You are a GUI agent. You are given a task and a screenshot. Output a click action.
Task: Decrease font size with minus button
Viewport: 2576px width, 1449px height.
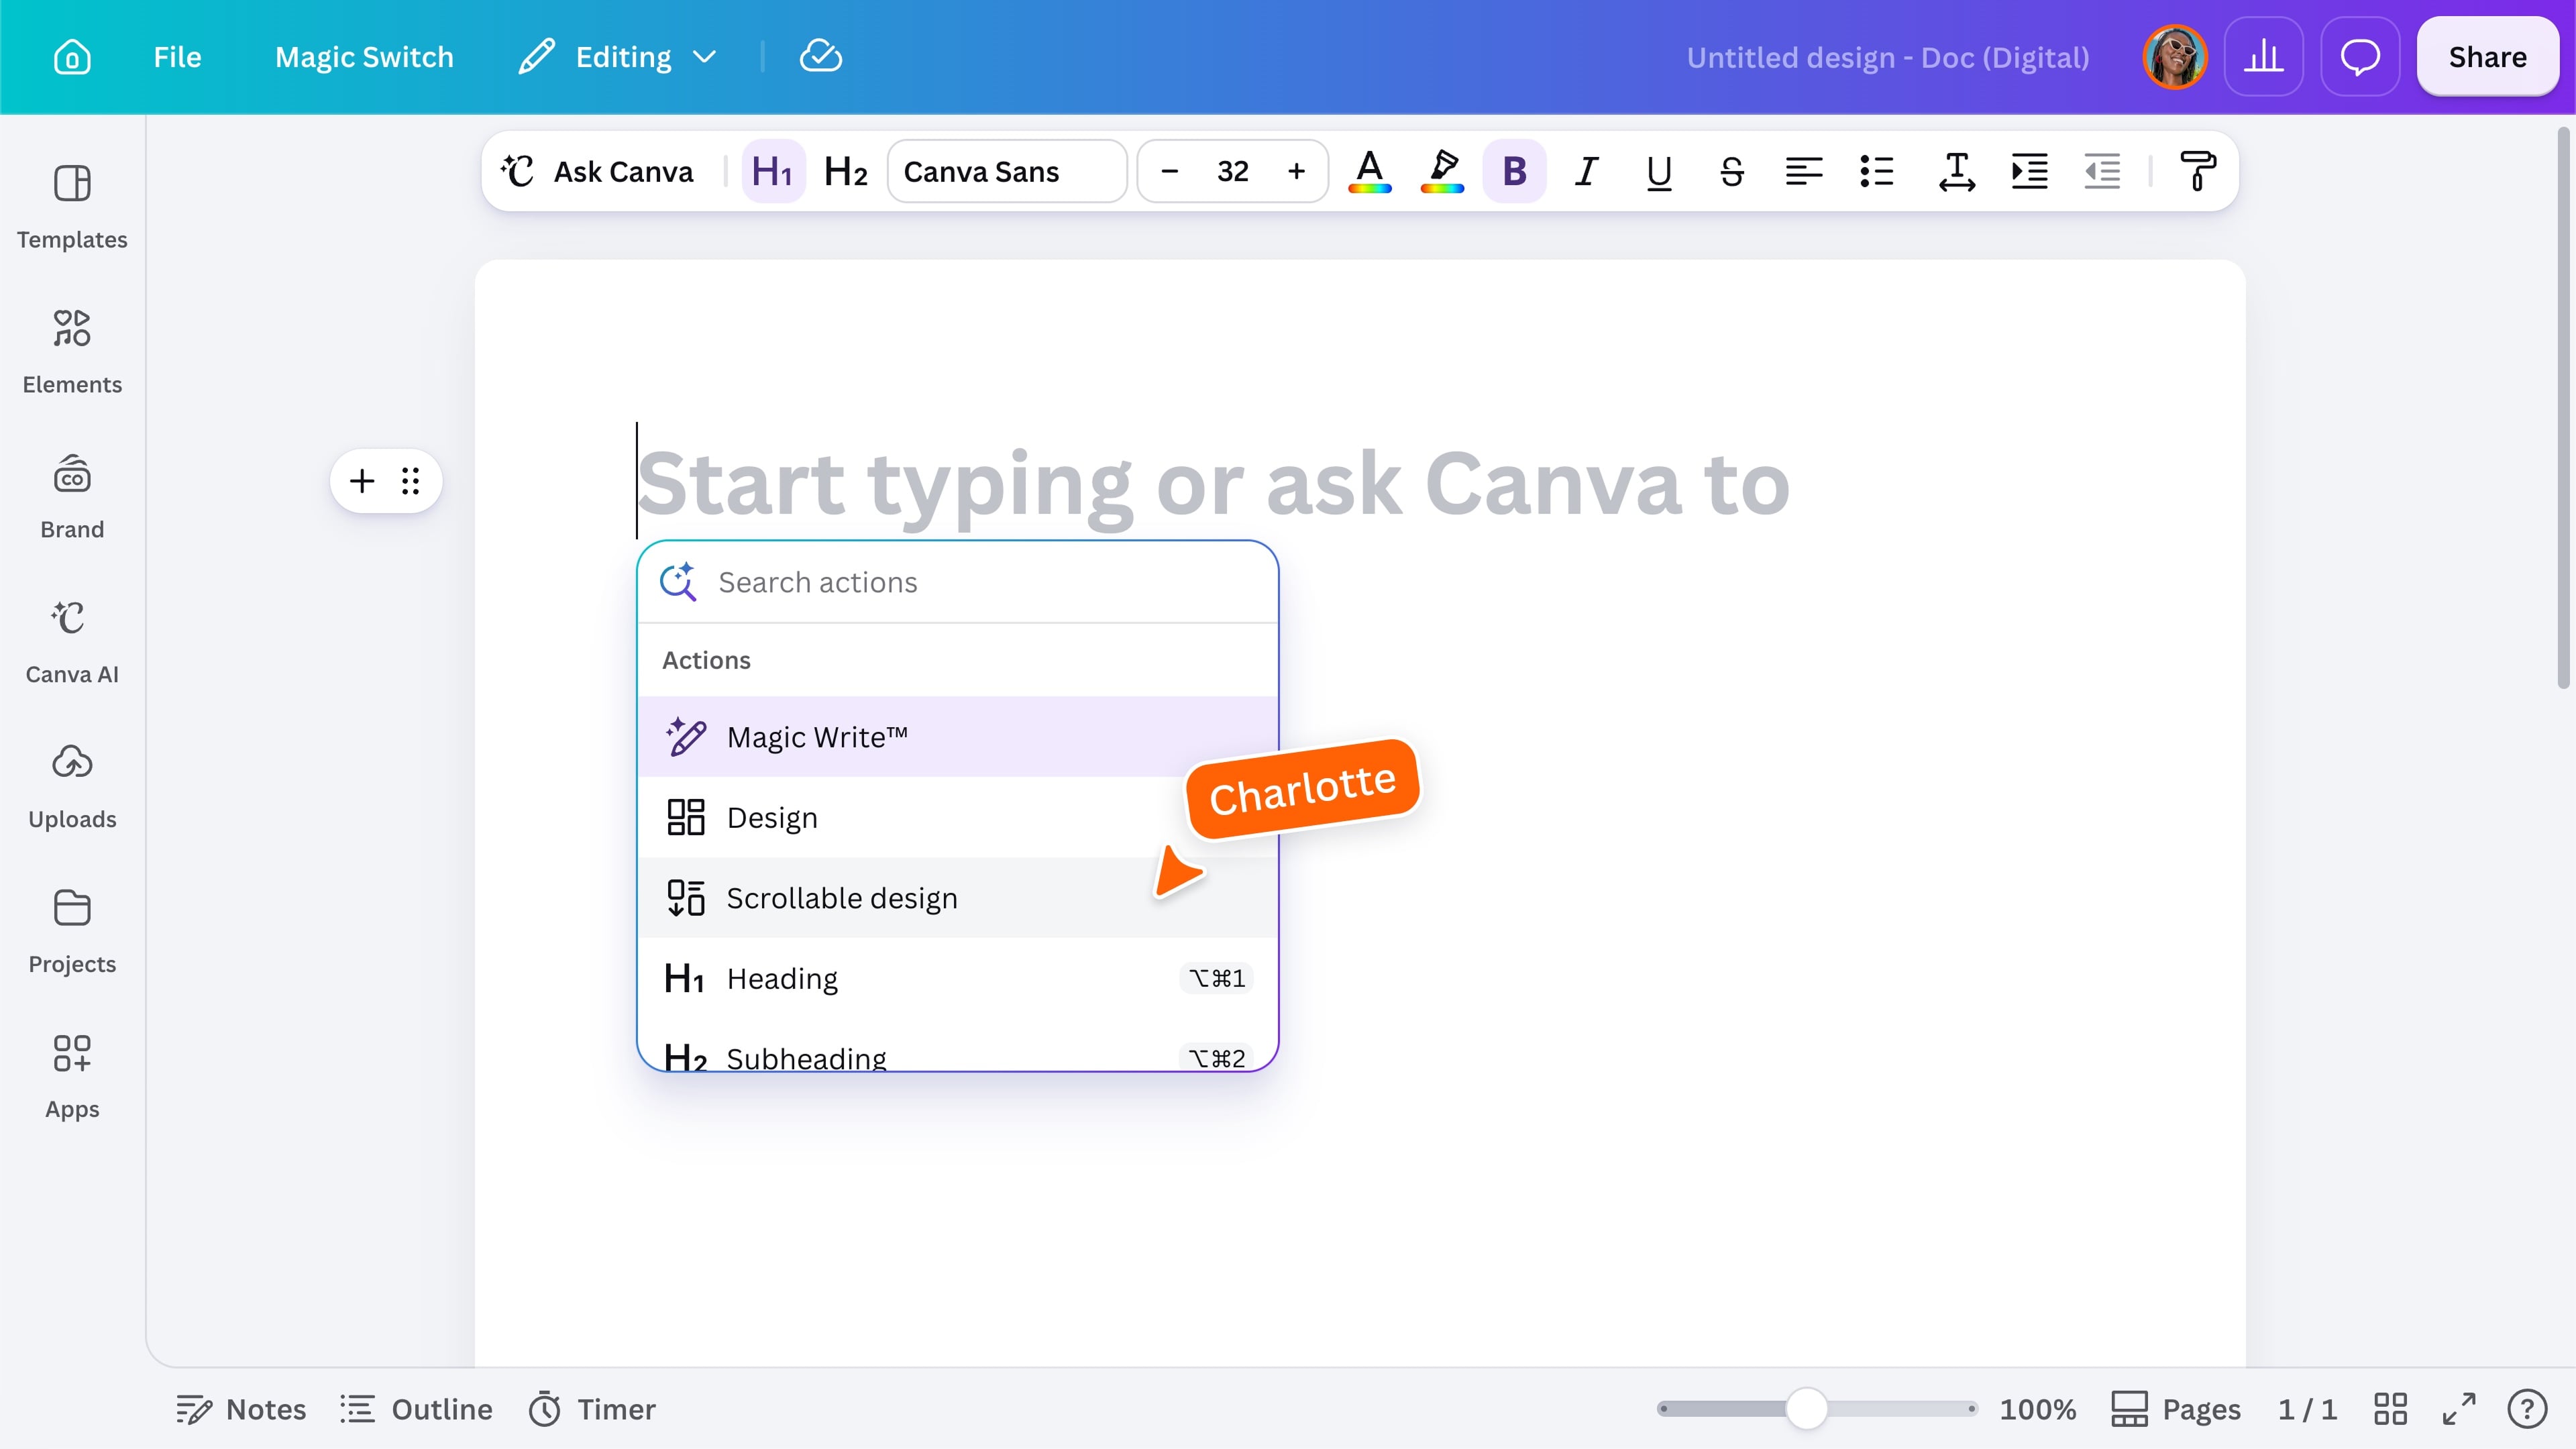tap(1169, 171)
